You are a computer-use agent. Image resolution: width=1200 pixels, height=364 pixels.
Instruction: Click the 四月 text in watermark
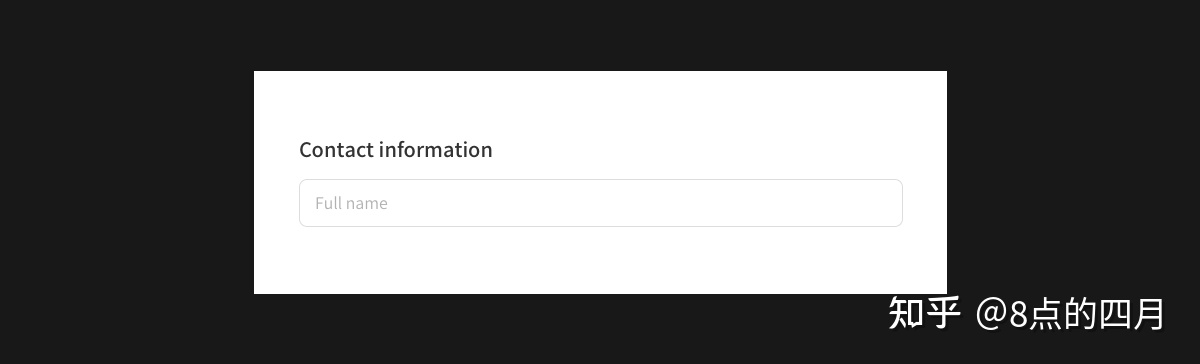[1132, 314]
